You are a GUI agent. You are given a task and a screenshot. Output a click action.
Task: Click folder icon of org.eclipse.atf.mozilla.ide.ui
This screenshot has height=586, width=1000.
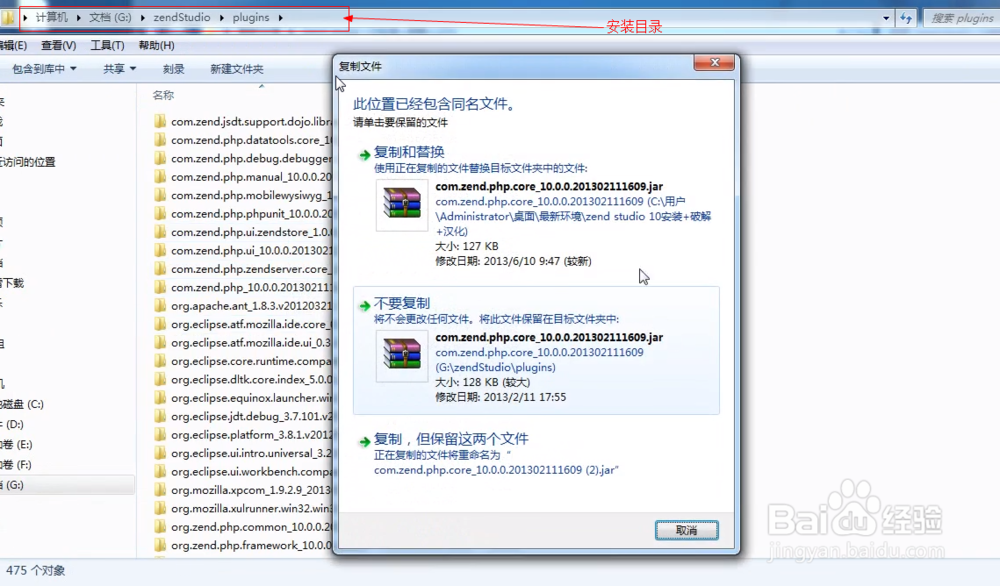[x=160, y=342]
